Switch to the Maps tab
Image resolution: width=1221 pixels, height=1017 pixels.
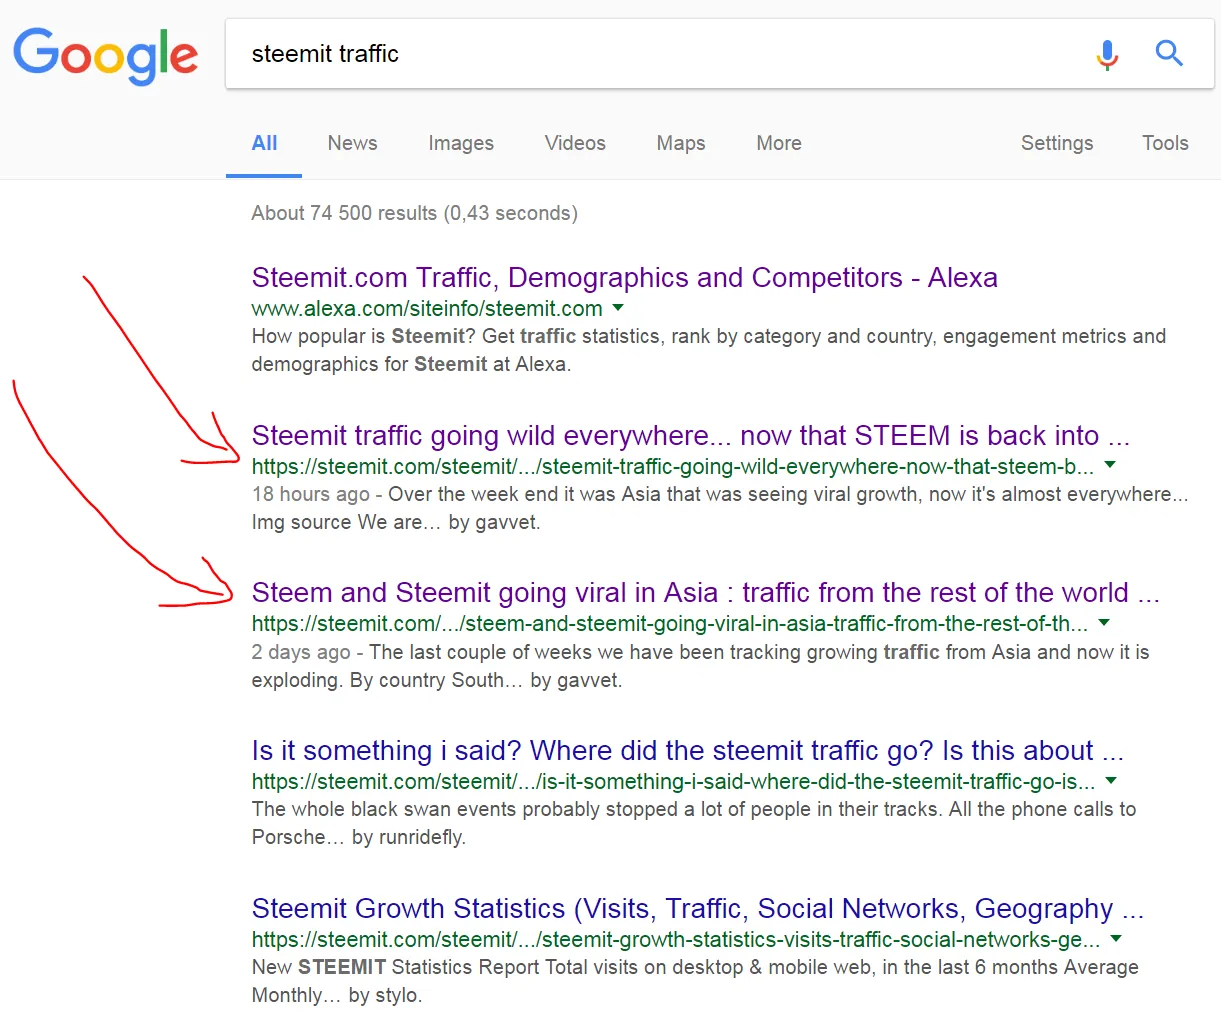tap(681, 143)
